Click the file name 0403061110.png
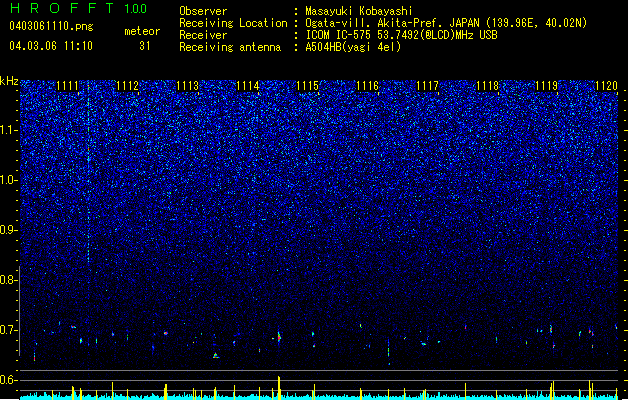The width and height of the screenshot is (629, 400). coord(51,26)
